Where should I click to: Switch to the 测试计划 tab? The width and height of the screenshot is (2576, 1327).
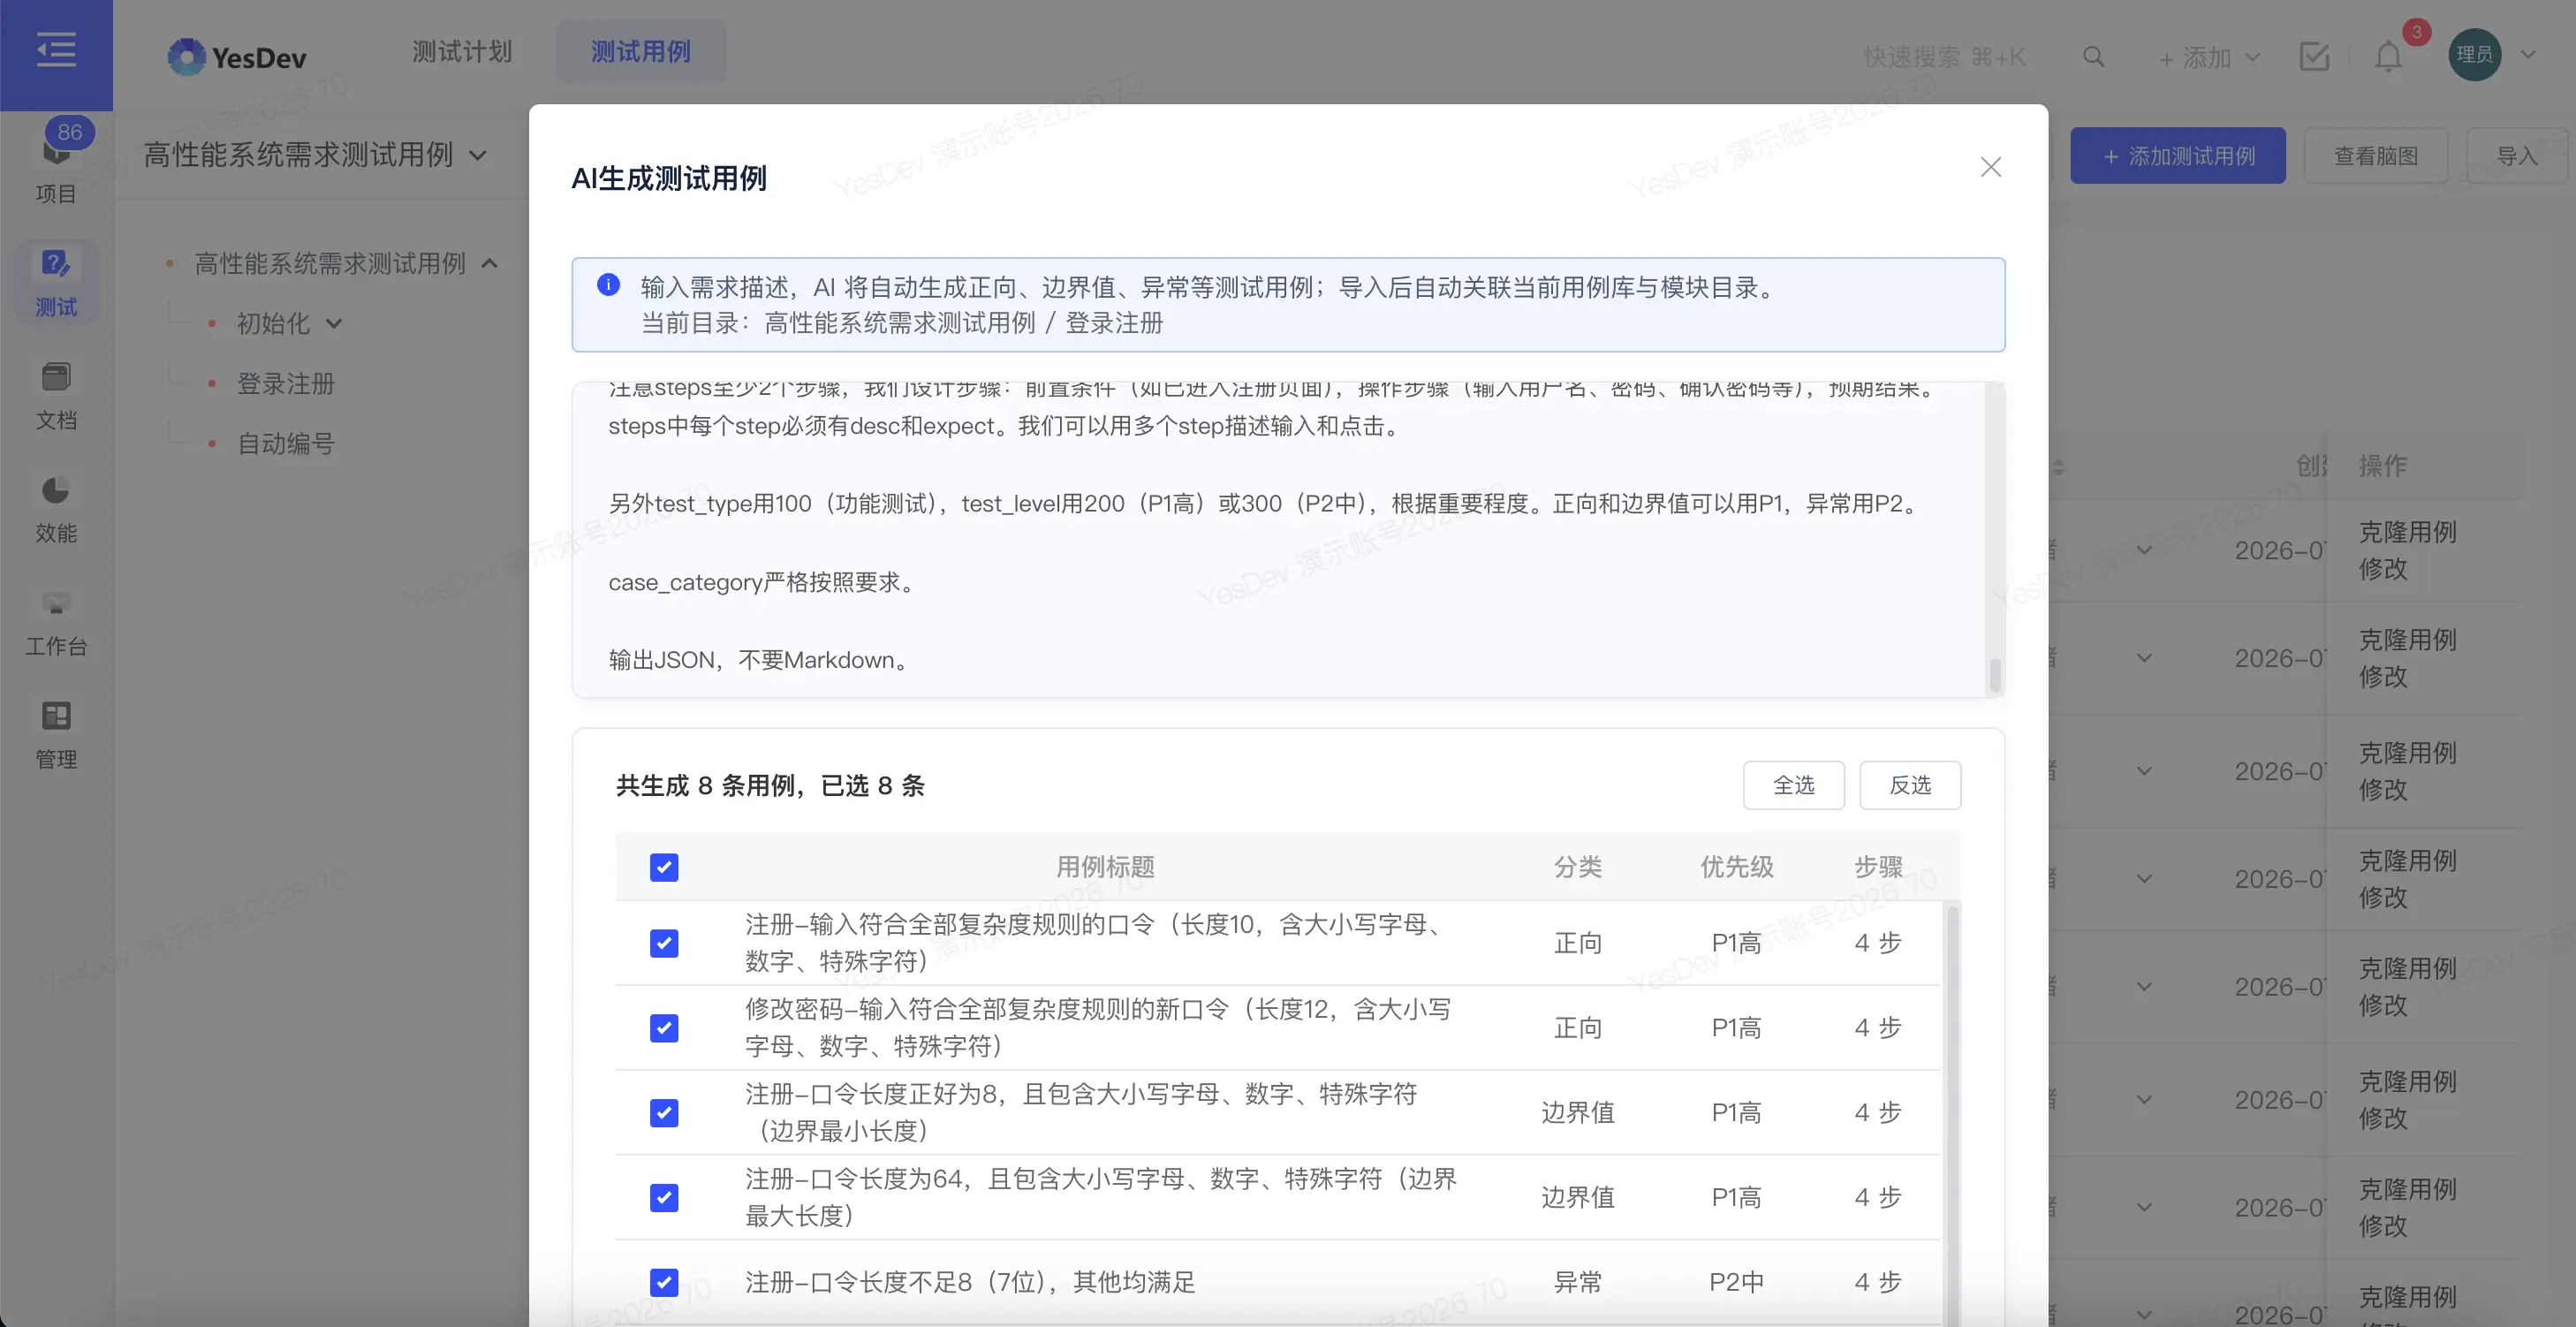tap(462, 52)
